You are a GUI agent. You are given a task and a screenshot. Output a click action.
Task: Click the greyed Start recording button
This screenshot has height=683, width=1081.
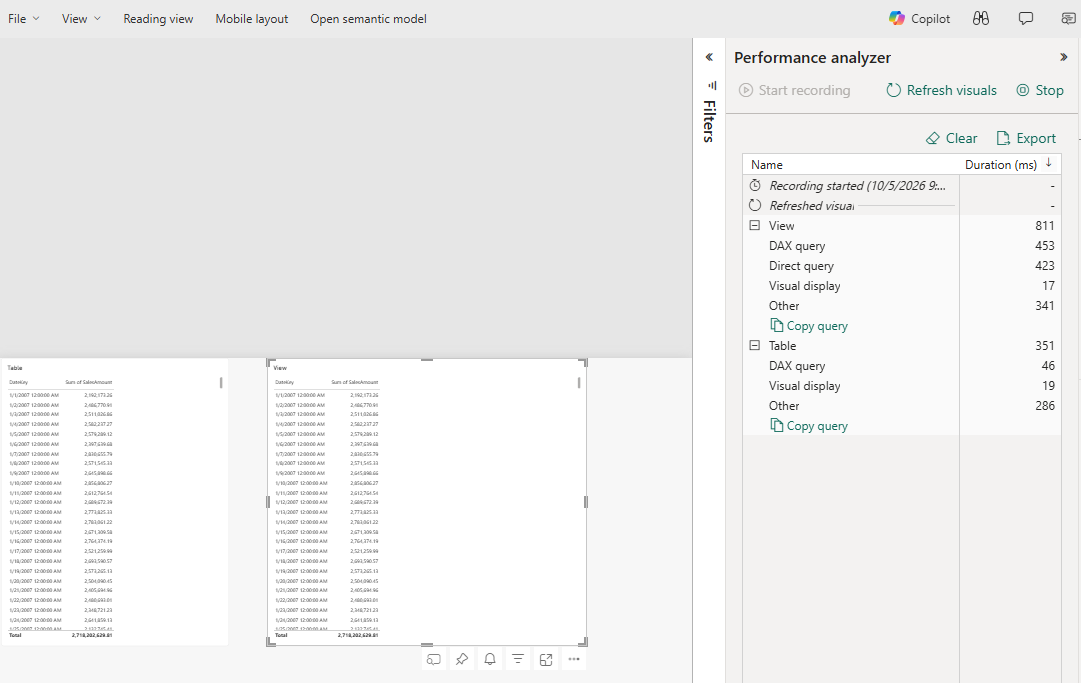pos(794,90)
